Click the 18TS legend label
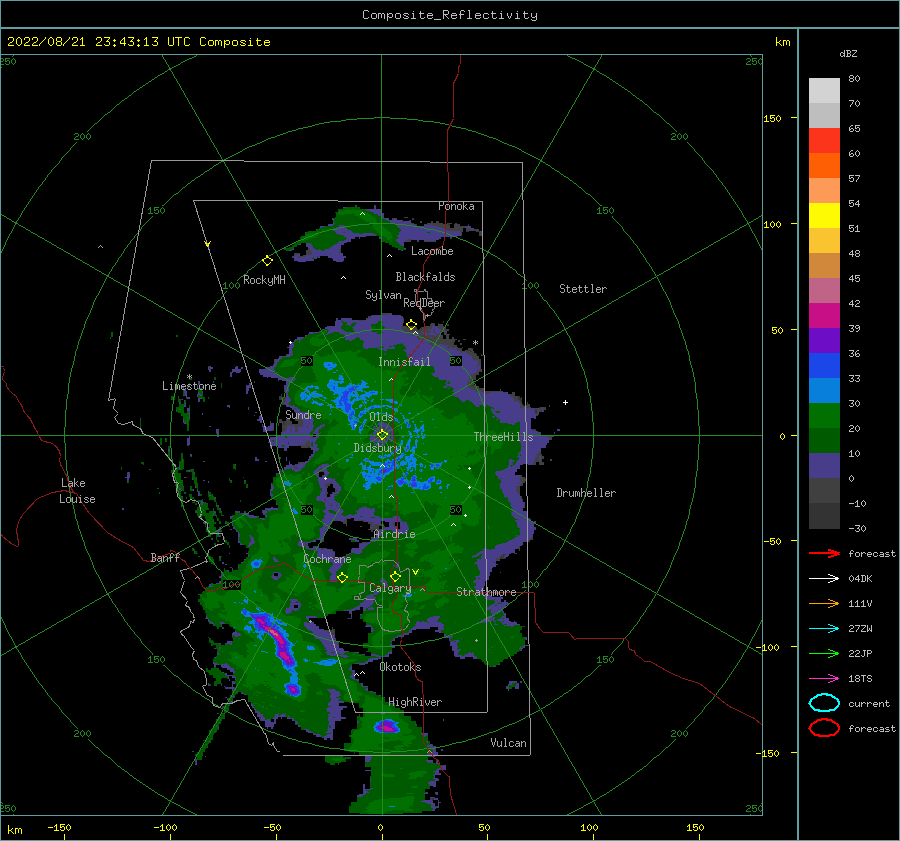Screen dimensions: 900x841 (860, 679)
